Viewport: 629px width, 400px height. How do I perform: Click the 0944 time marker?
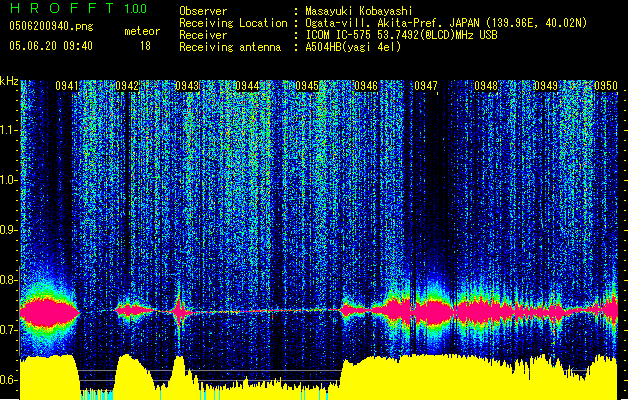pyautogui.click(x=247, y=86)
